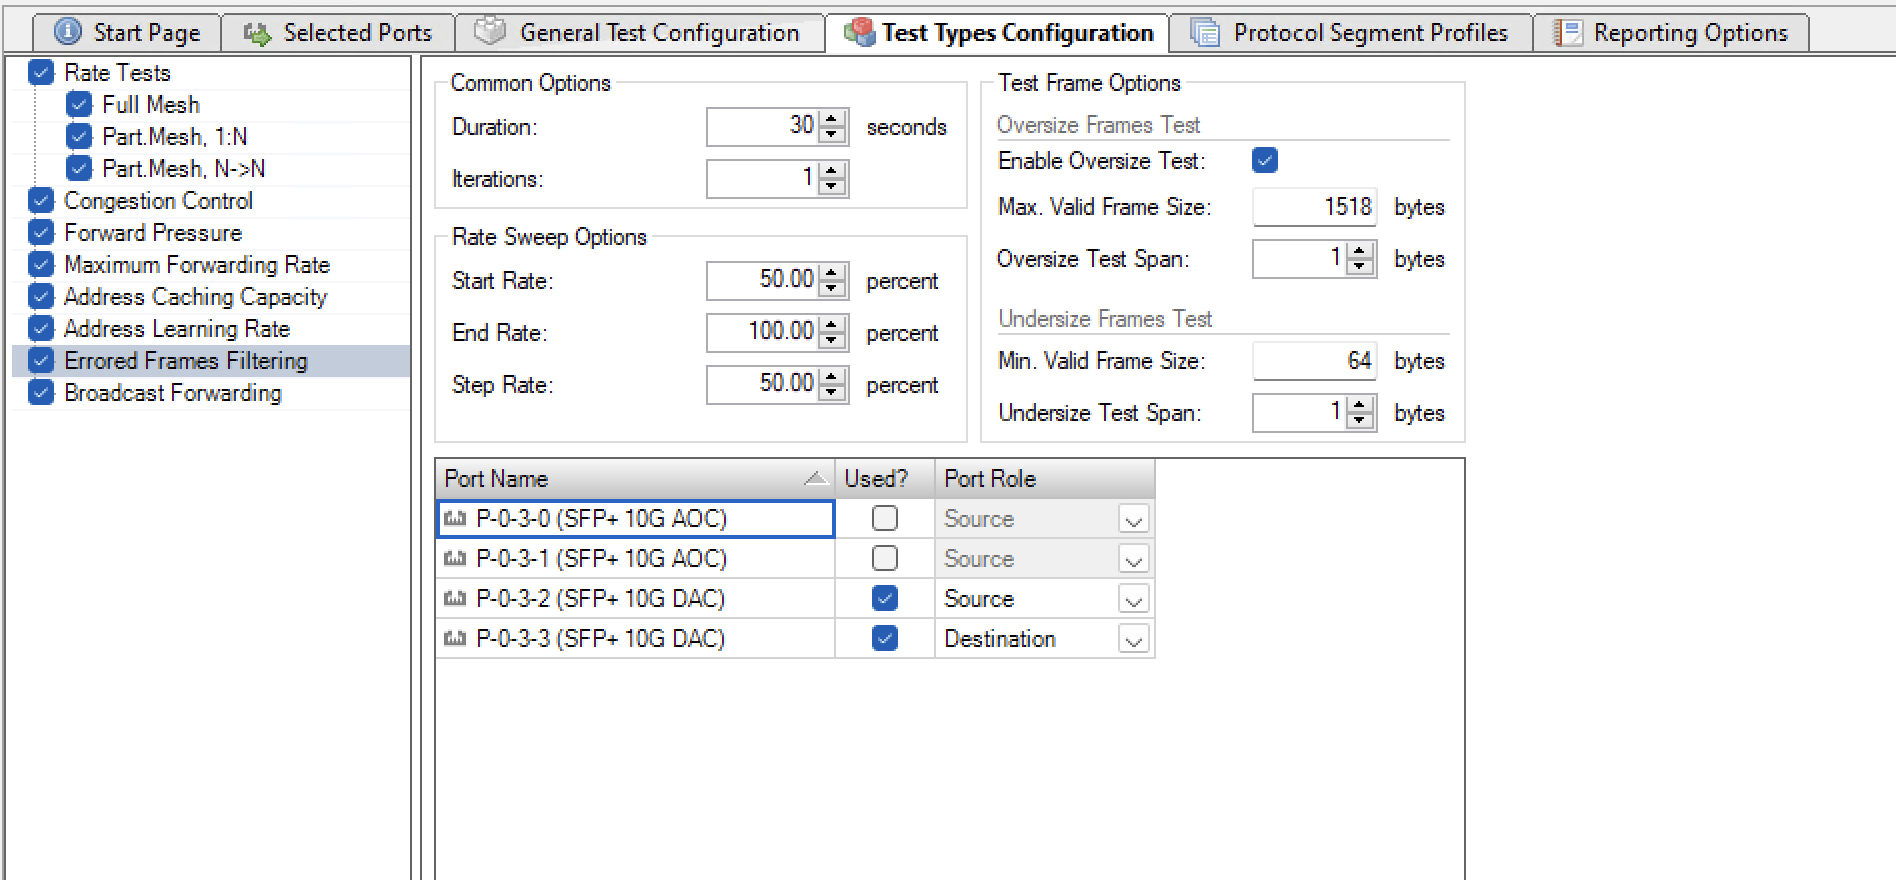Select Maximum Forwarding Rate tree item
The width and height of the screenshot is (1896, 880).
coord(197,265)
